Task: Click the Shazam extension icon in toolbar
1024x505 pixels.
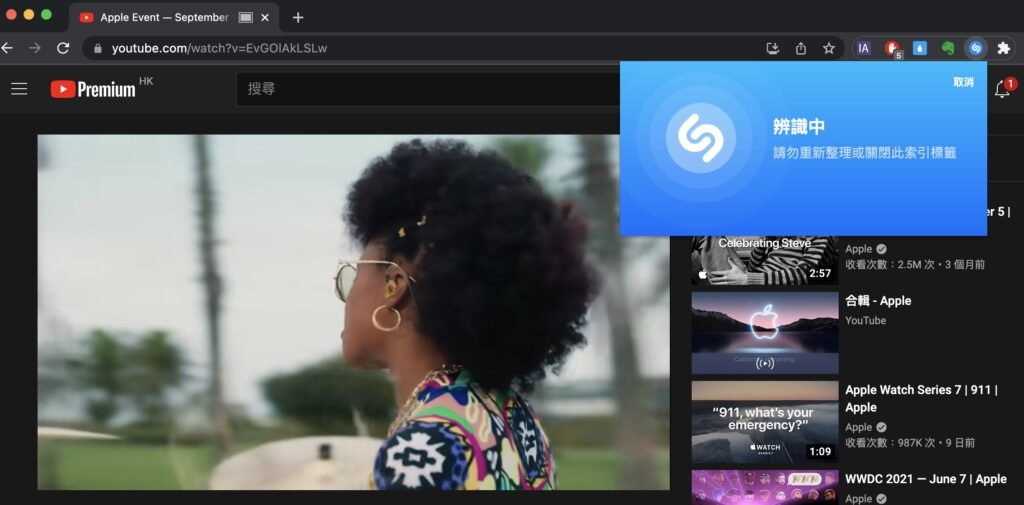Action: [x=976, y=48]
